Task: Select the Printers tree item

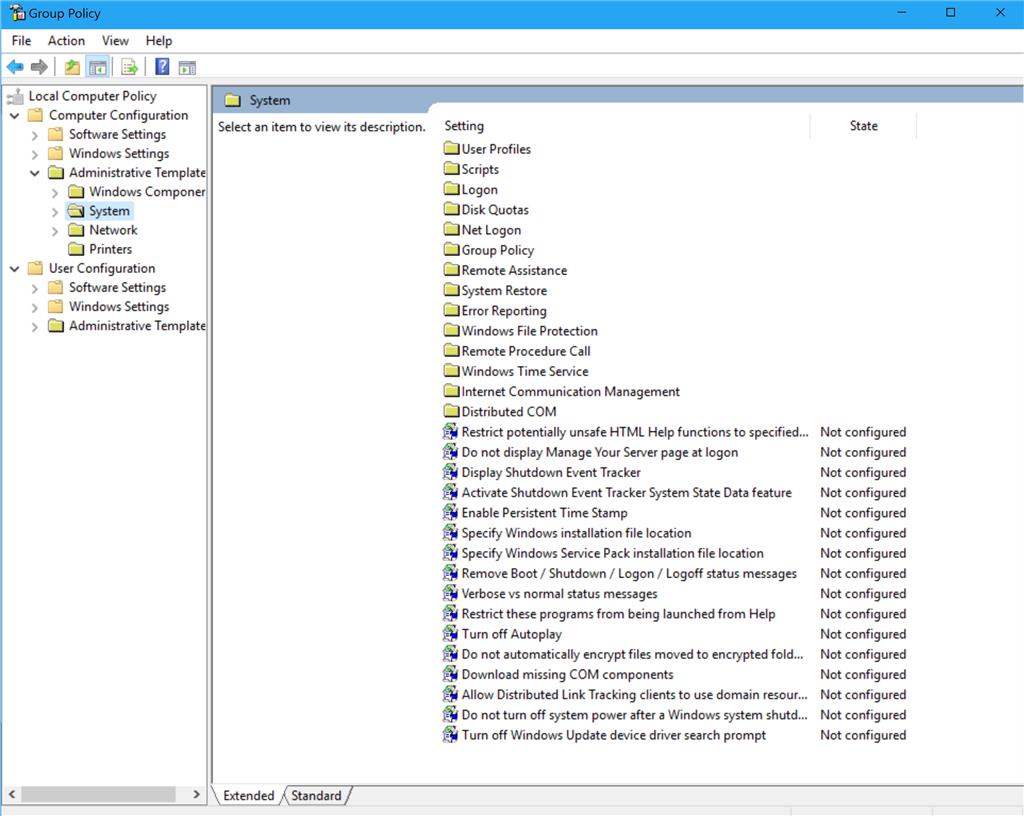Action: (110, 249)
